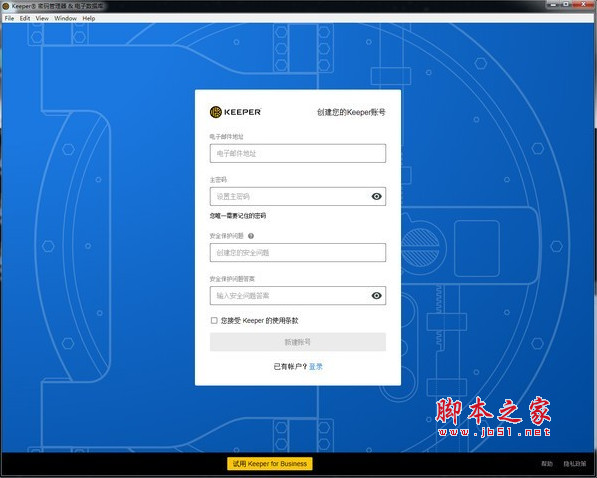This screenshot has width=597, height=478.
Task: Open the Help menu
Action: (89, 18)
